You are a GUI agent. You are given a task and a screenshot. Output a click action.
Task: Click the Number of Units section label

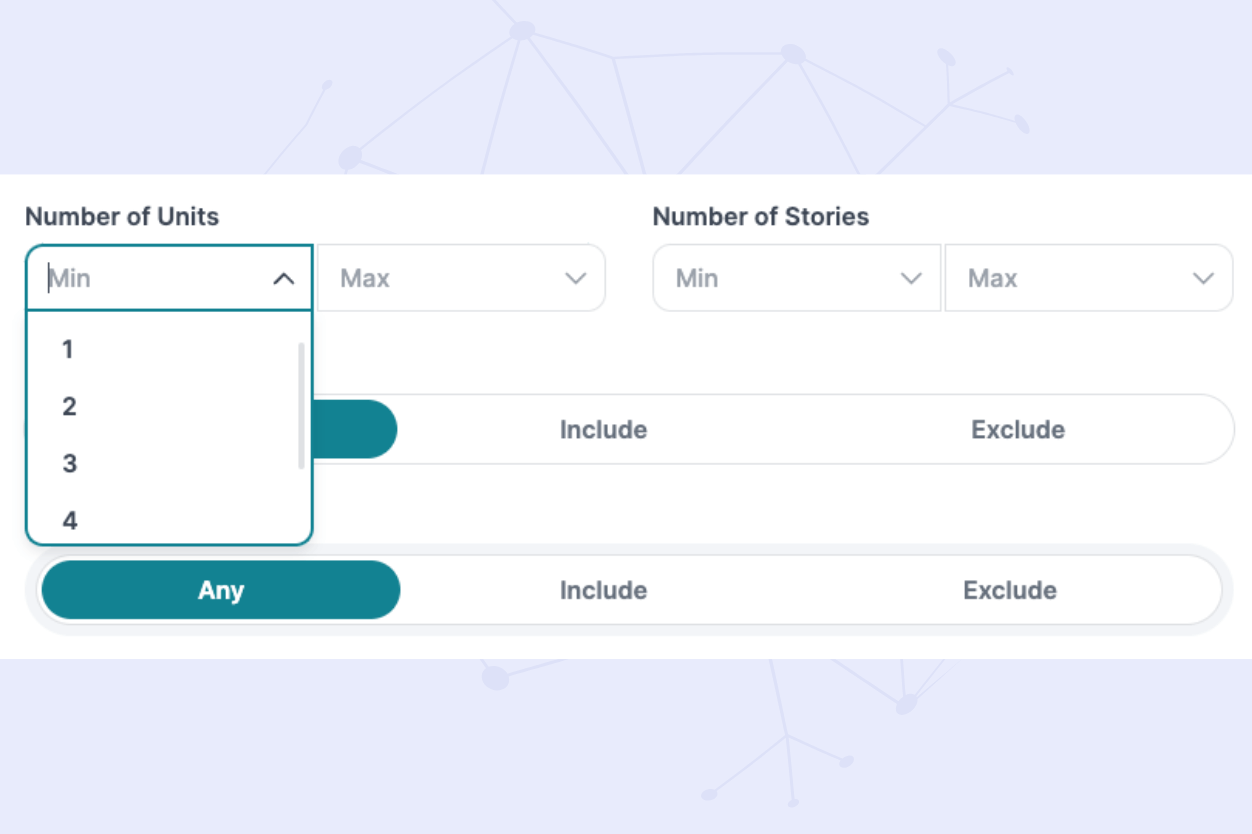123,216
